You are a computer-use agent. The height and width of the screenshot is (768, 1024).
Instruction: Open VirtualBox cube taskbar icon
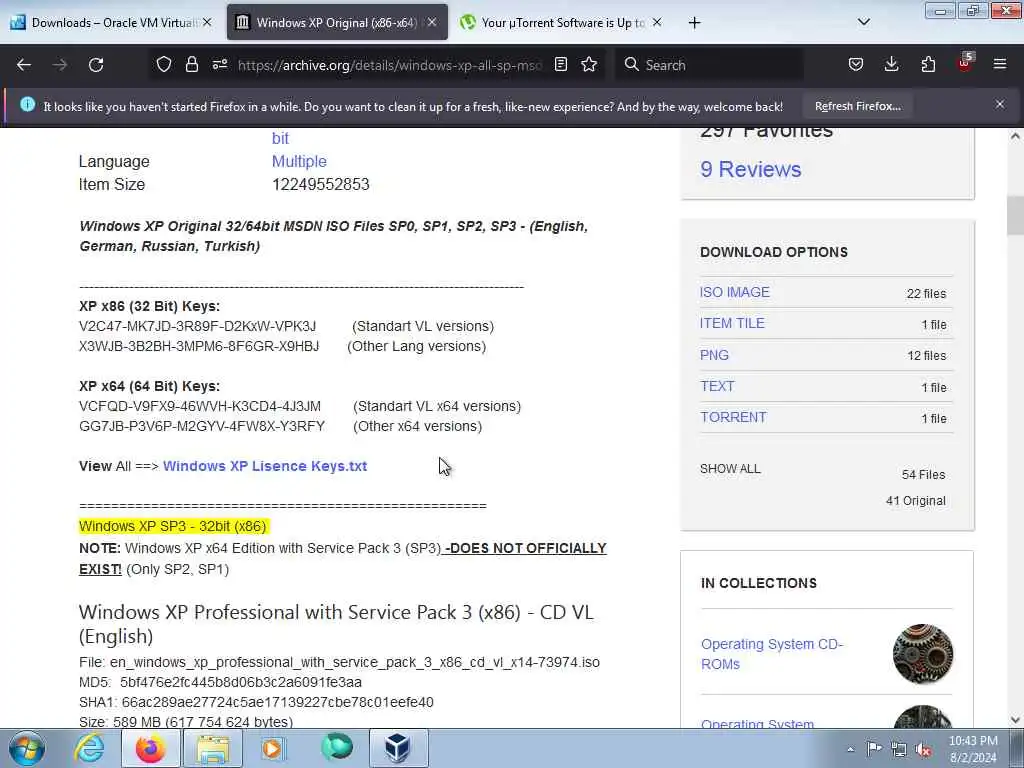point(398,748)
